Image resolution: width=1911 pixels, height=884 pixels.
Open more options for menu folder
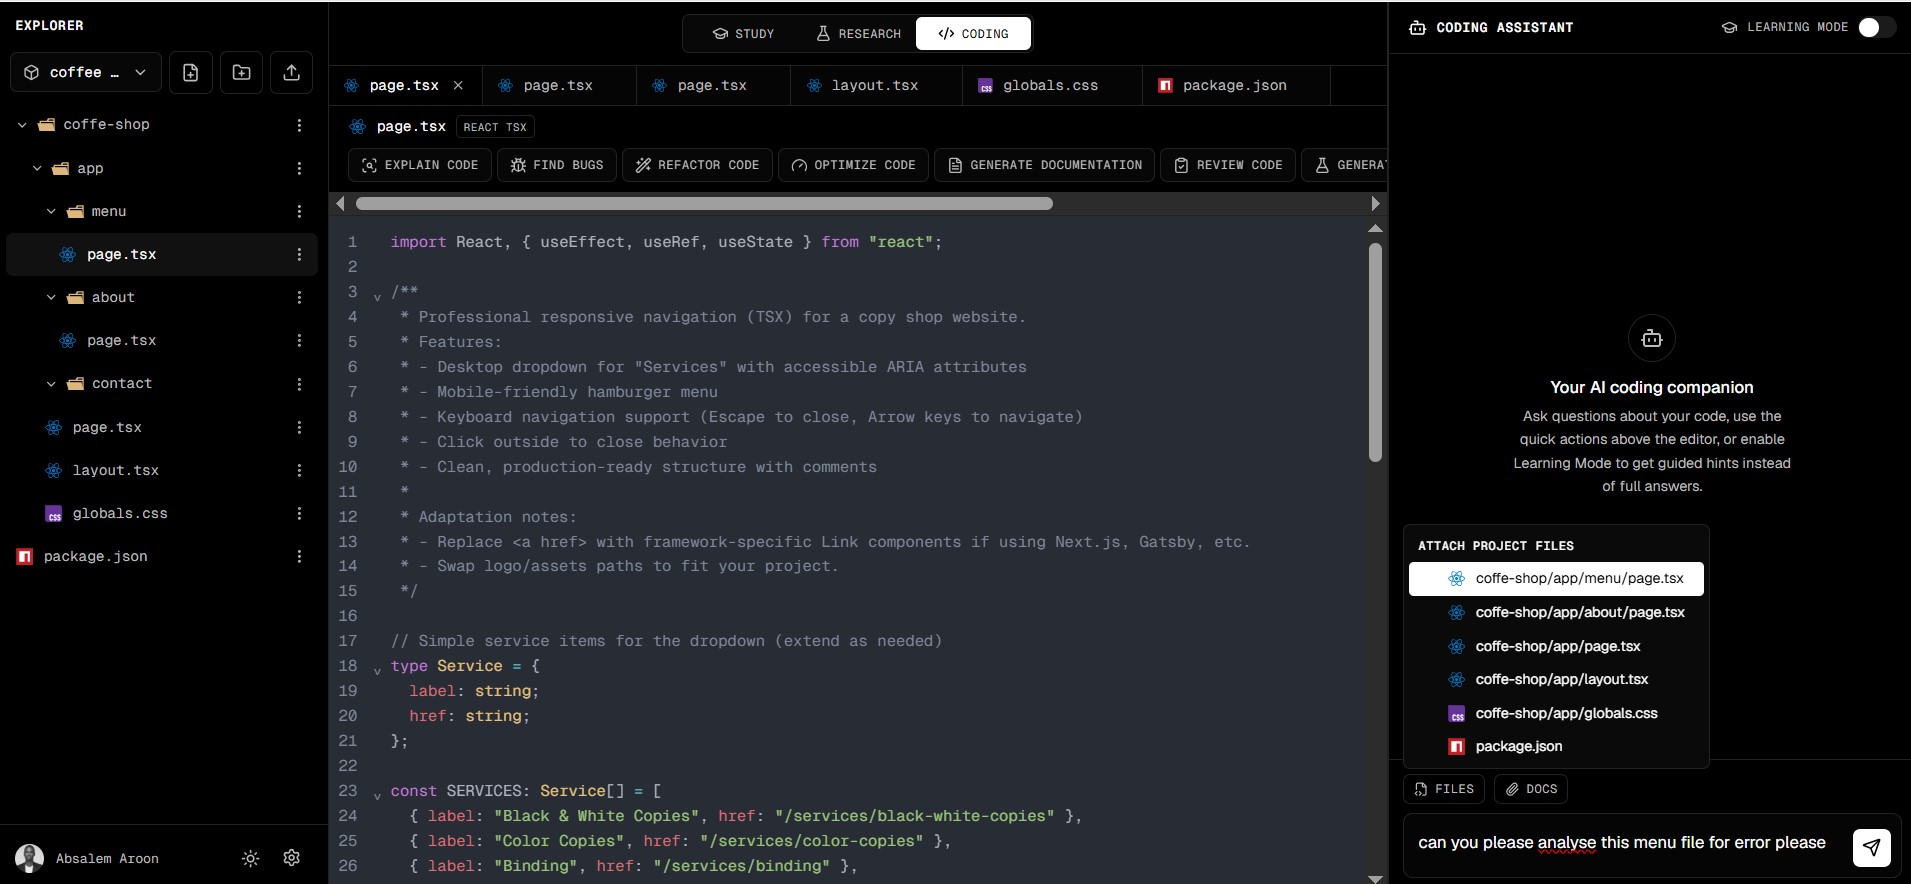pos(299,211)
